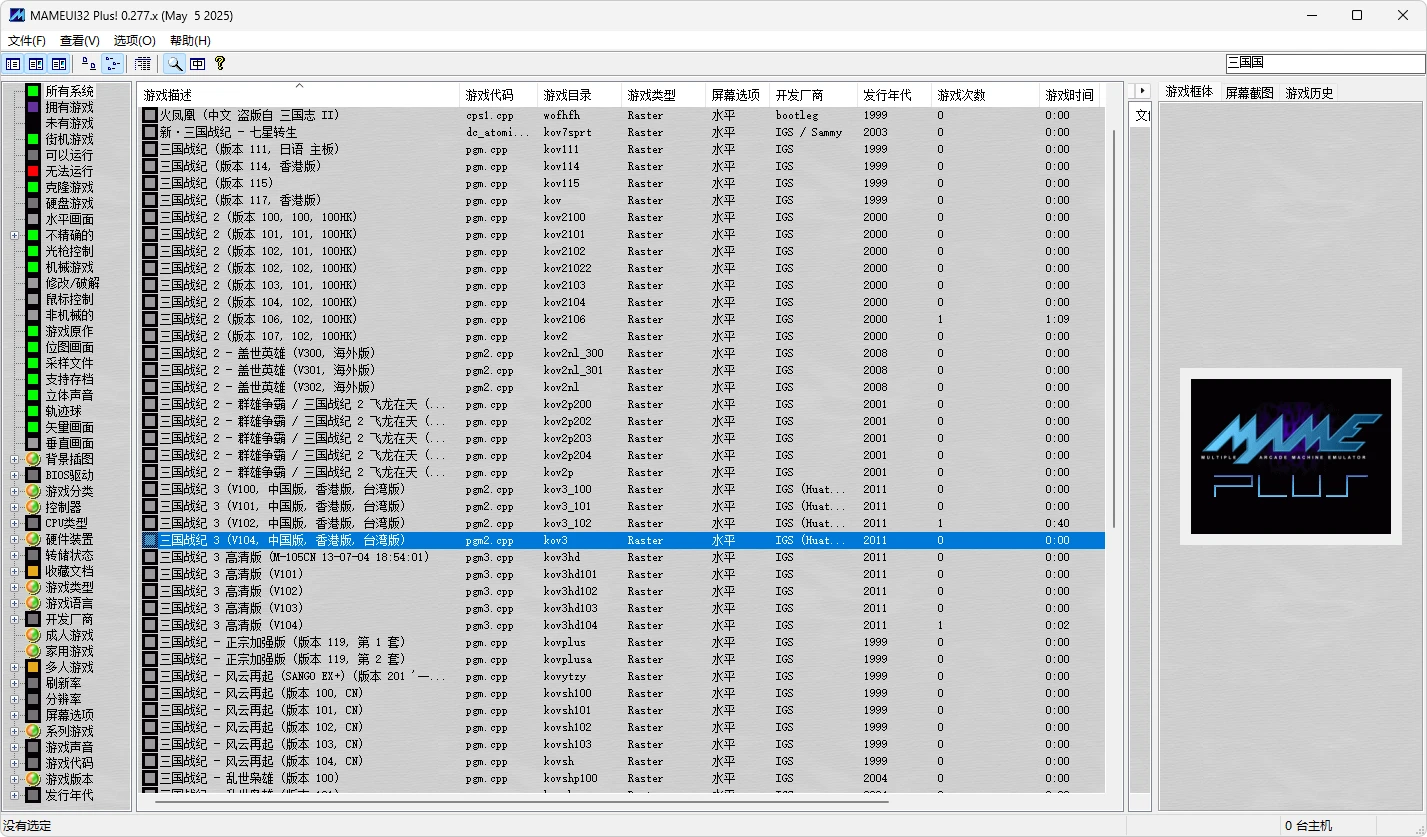Toggle the grouped tree view toolbar button

pos(112,64)
